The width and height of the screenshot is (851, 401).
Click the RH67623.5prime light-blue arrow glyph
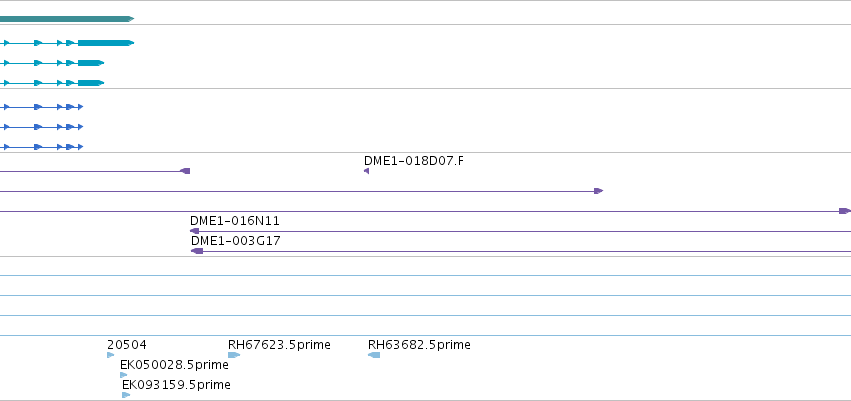[x=234, y=355]
